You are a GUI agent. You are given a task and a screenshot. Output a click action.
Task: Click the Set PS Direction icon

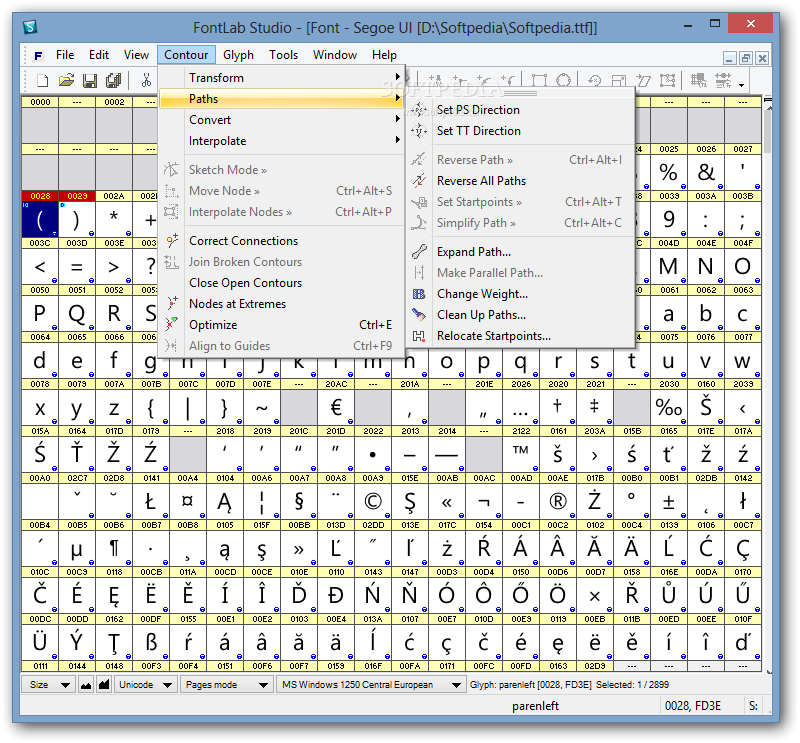[x=419, y=110]
